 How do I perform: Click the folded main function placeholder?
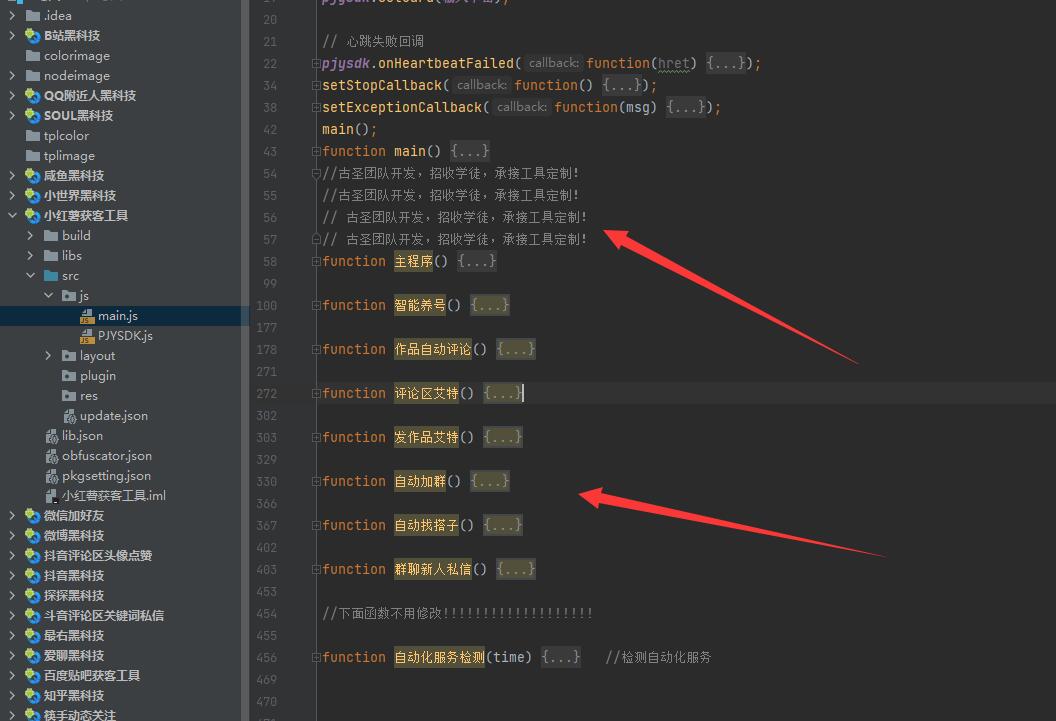pos(470,151)
